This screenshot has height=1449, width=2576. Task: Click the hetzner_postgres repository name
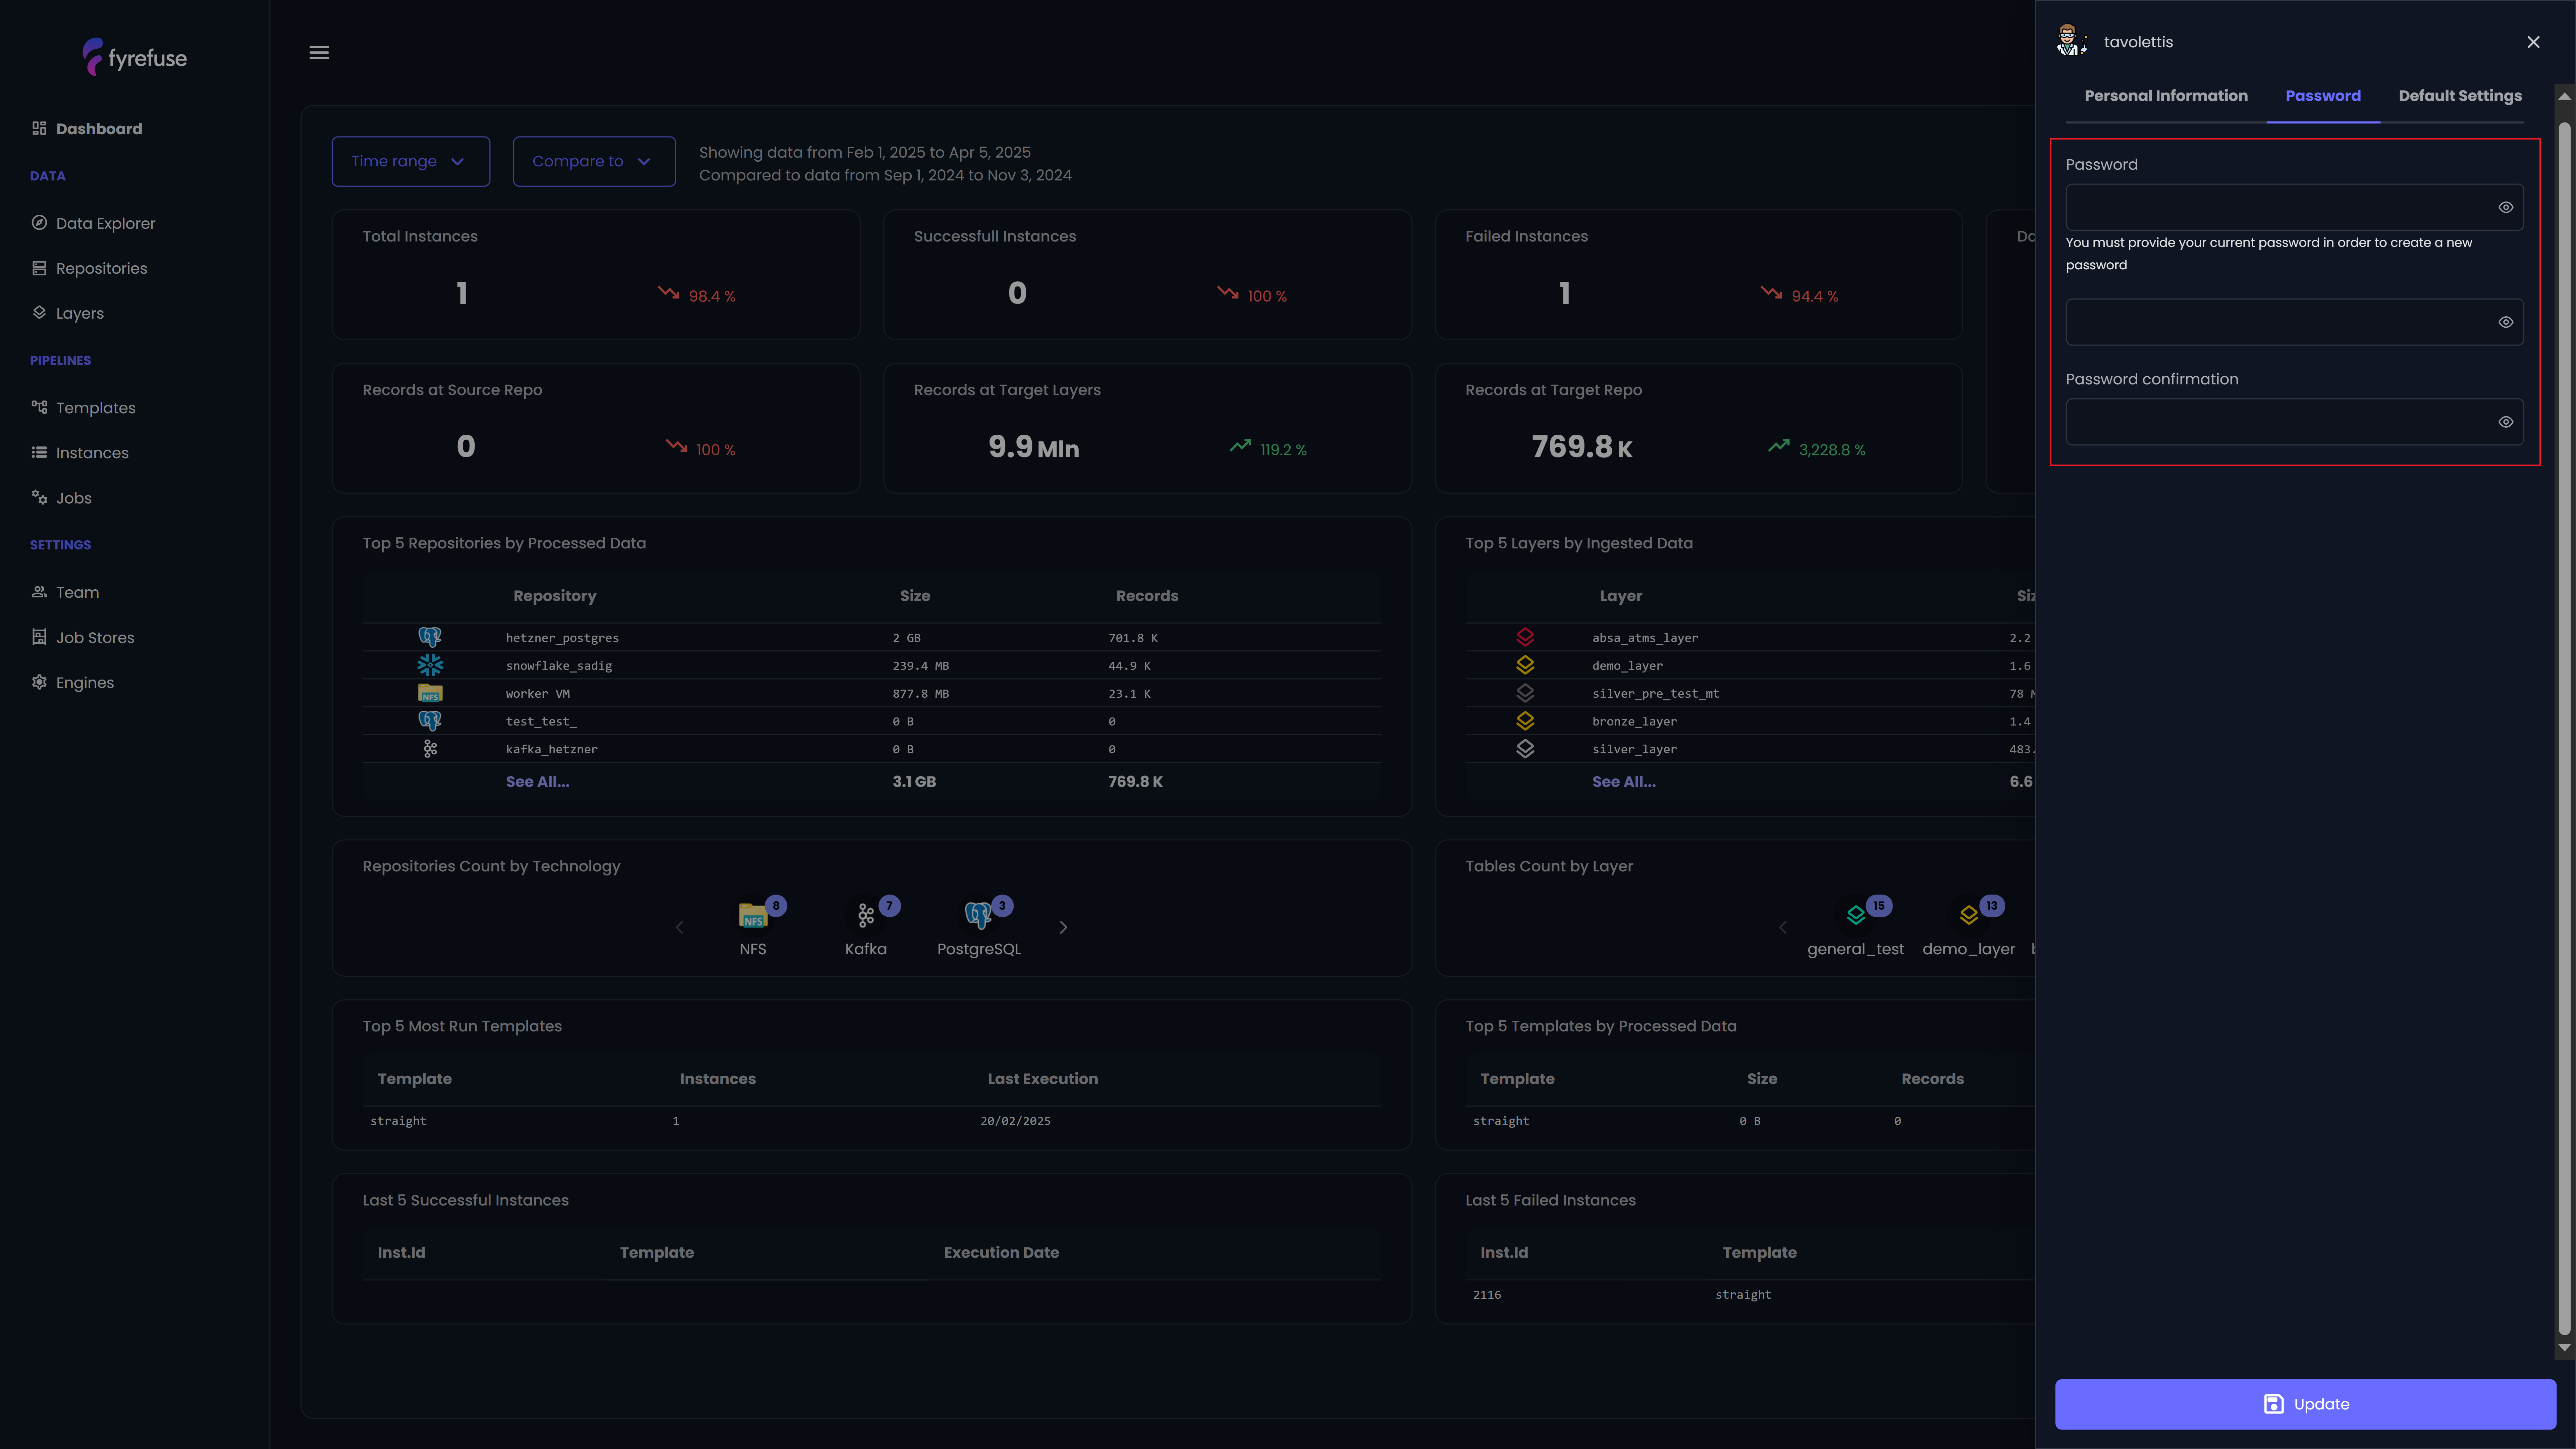562,638
